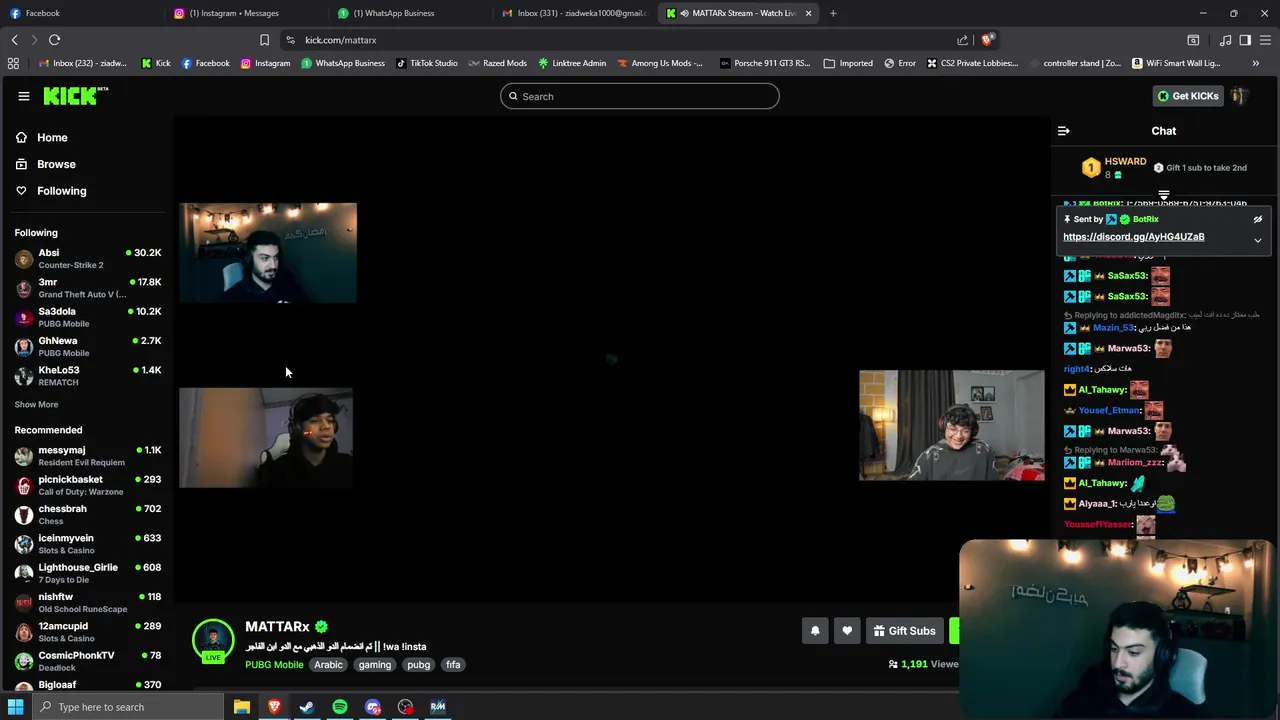Screen dimensions: 1280x720
Task: Hide the pinned BotRix message
Action: point(1258,219)
